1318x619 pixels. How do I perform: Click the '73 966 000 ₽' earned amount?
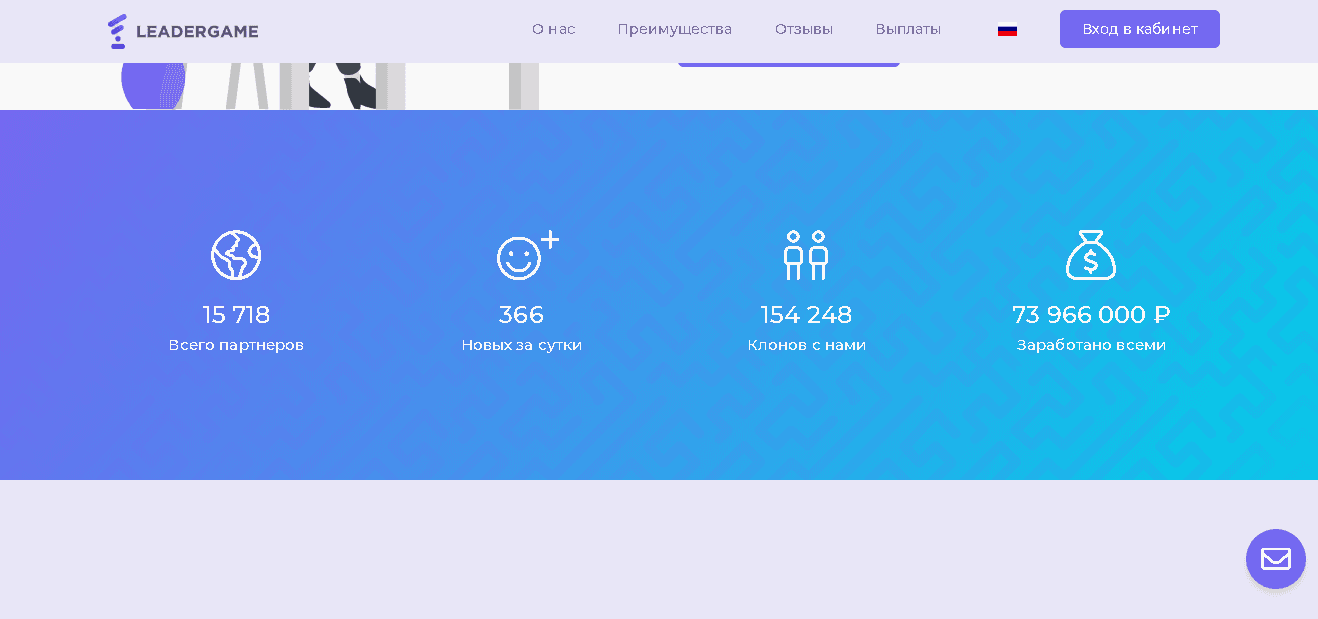coord(1091,315)
